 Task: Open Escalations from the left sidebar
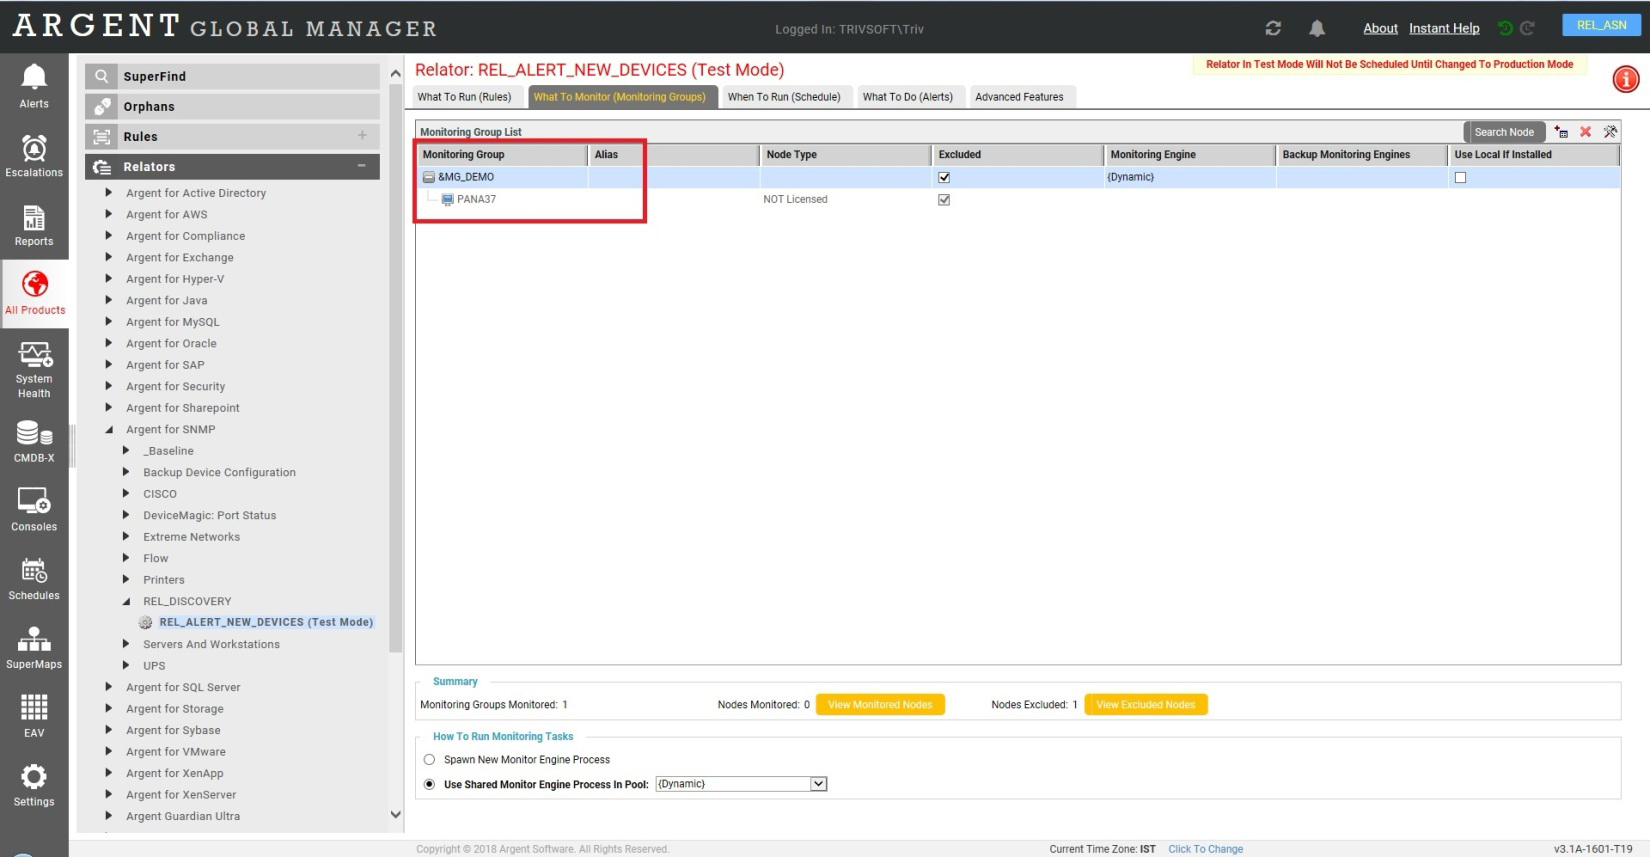click(34, 156)
